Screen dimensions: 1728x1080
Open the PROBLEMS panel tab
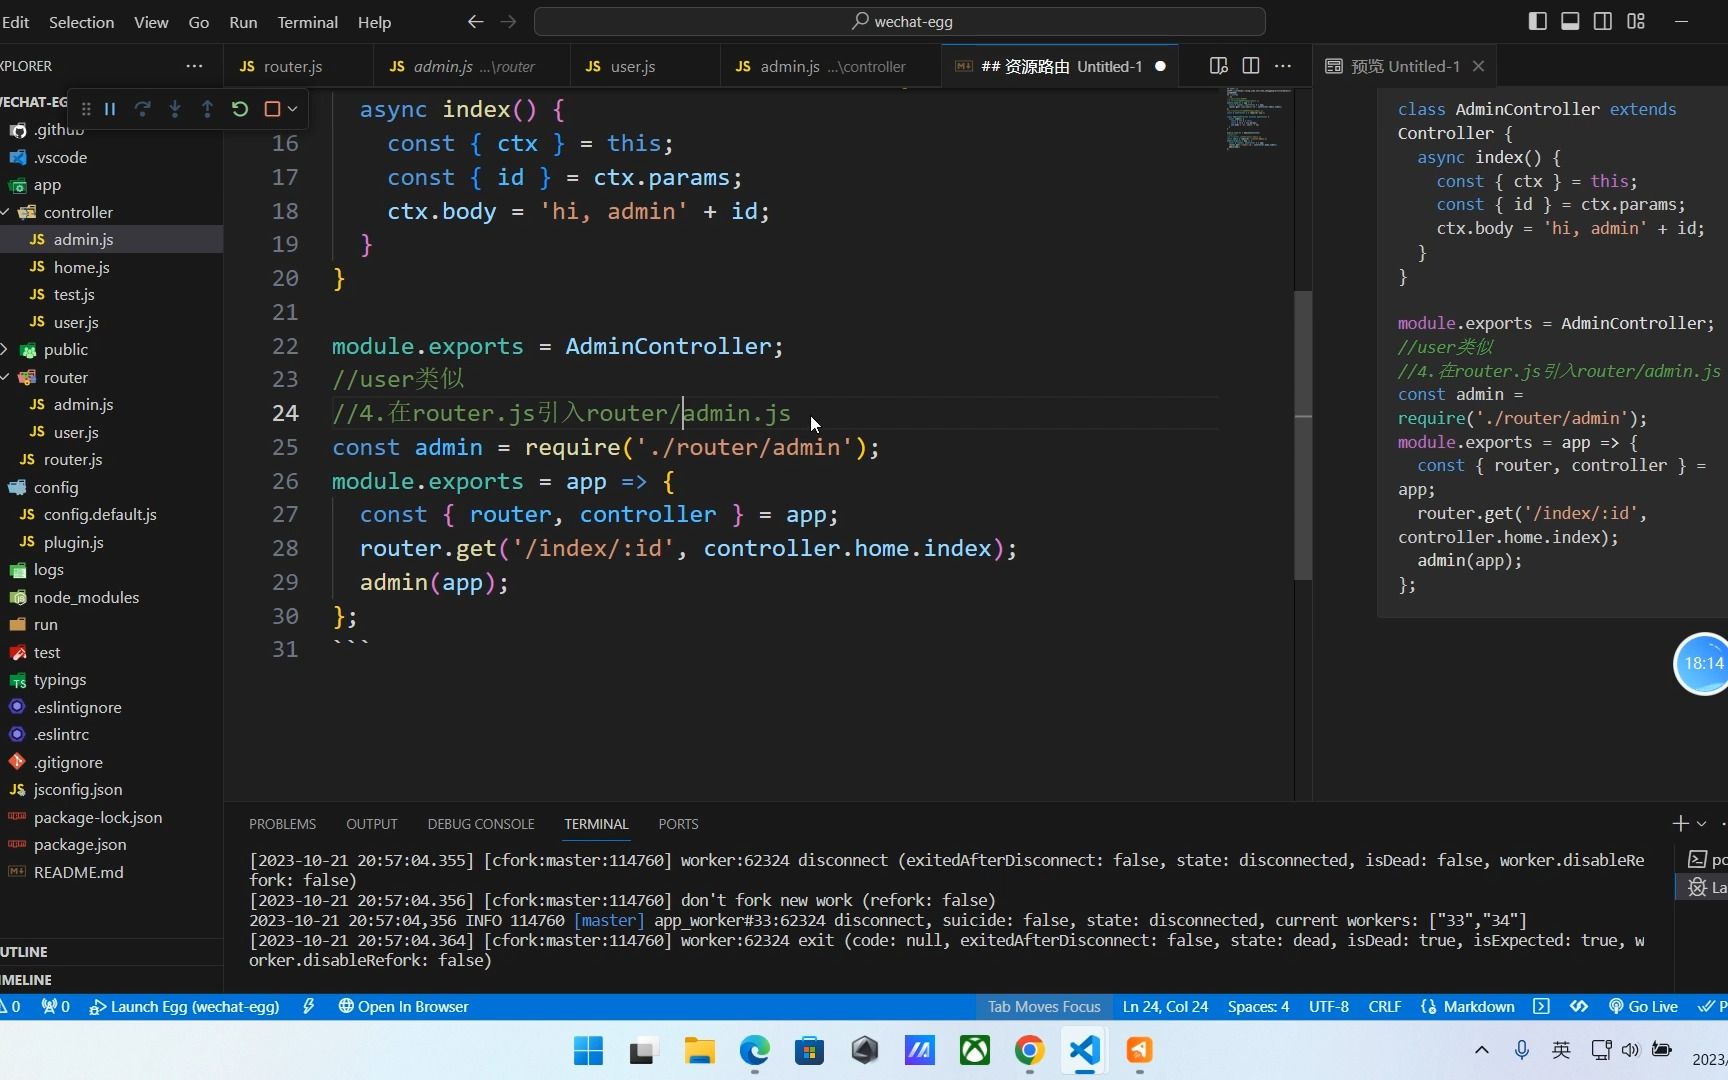pos(282,824)
